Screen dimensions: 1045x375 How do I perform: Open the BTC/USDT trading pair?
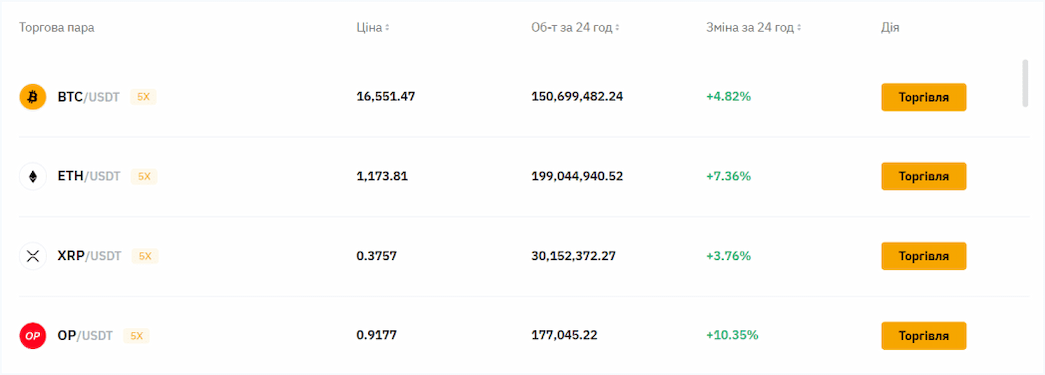pyautogui.click(x=89, y=97)
